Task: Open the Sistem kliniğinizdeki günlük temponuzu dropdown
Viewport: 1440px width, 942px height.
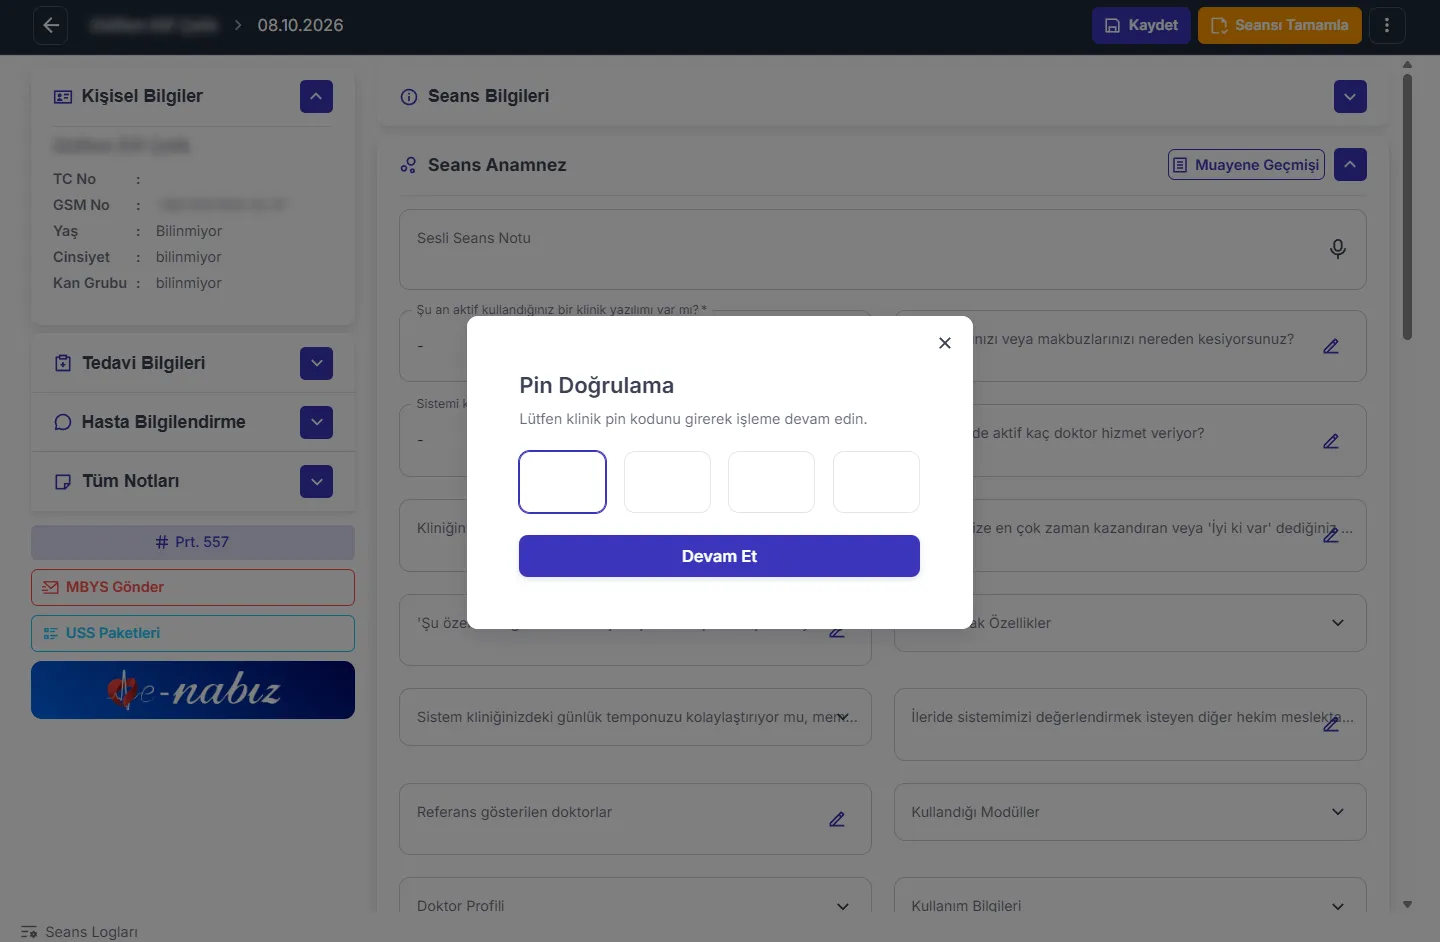Action: coord(635,717)
